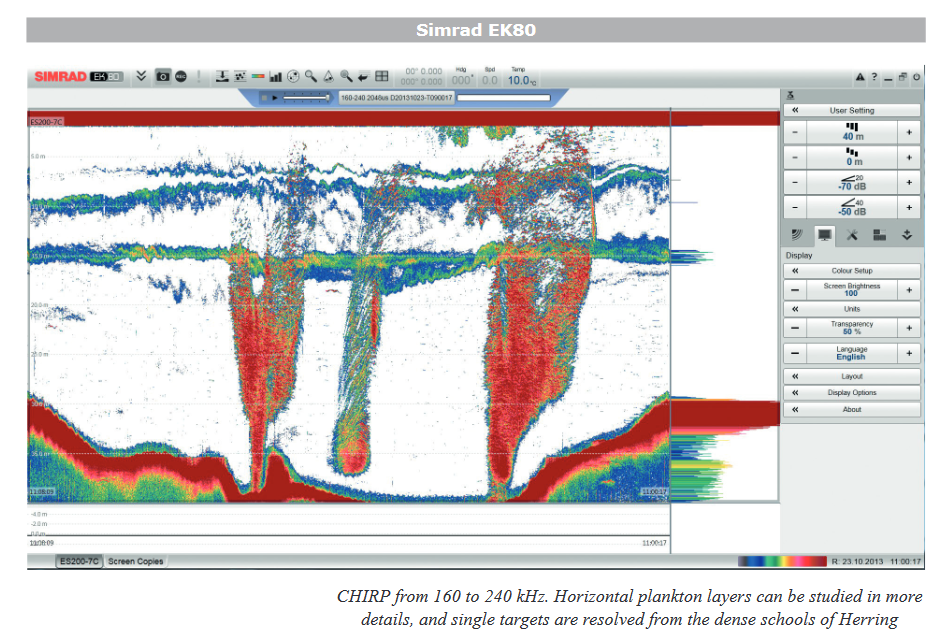
Task: Click the monitor Display tab icon
Action: pyautogui.click(x=824, y=235)
